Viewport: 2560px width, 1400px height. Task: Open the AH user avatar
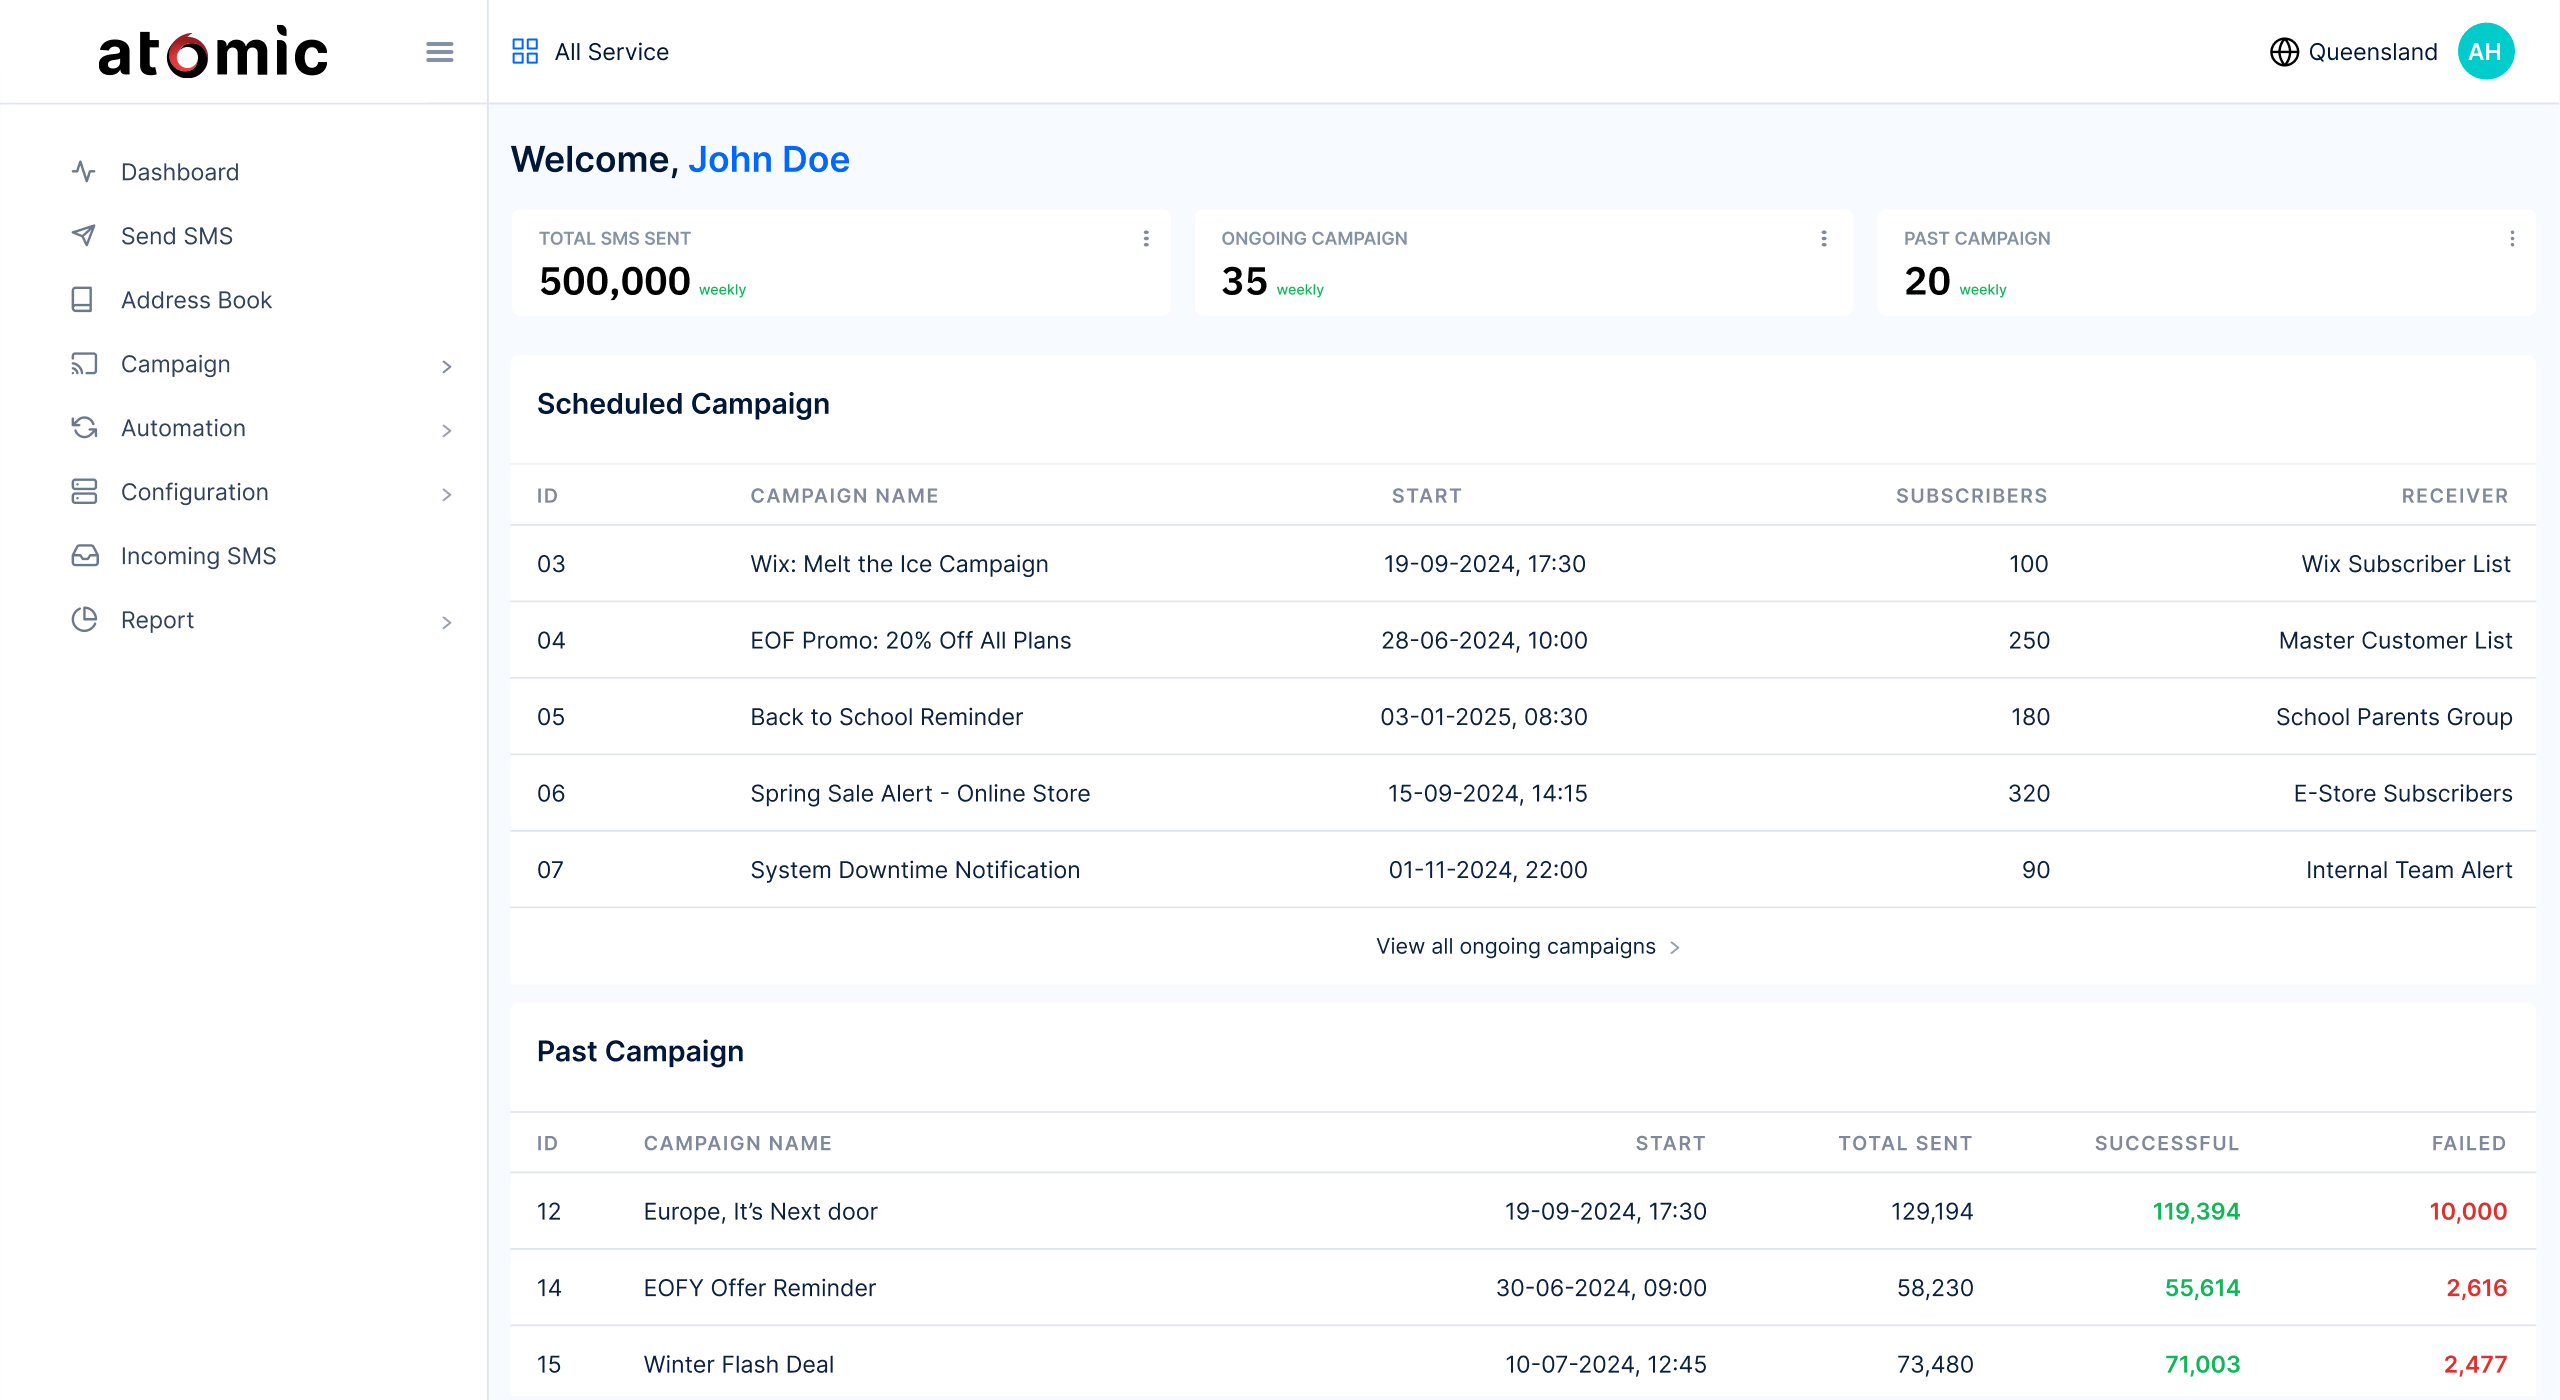2485,52
